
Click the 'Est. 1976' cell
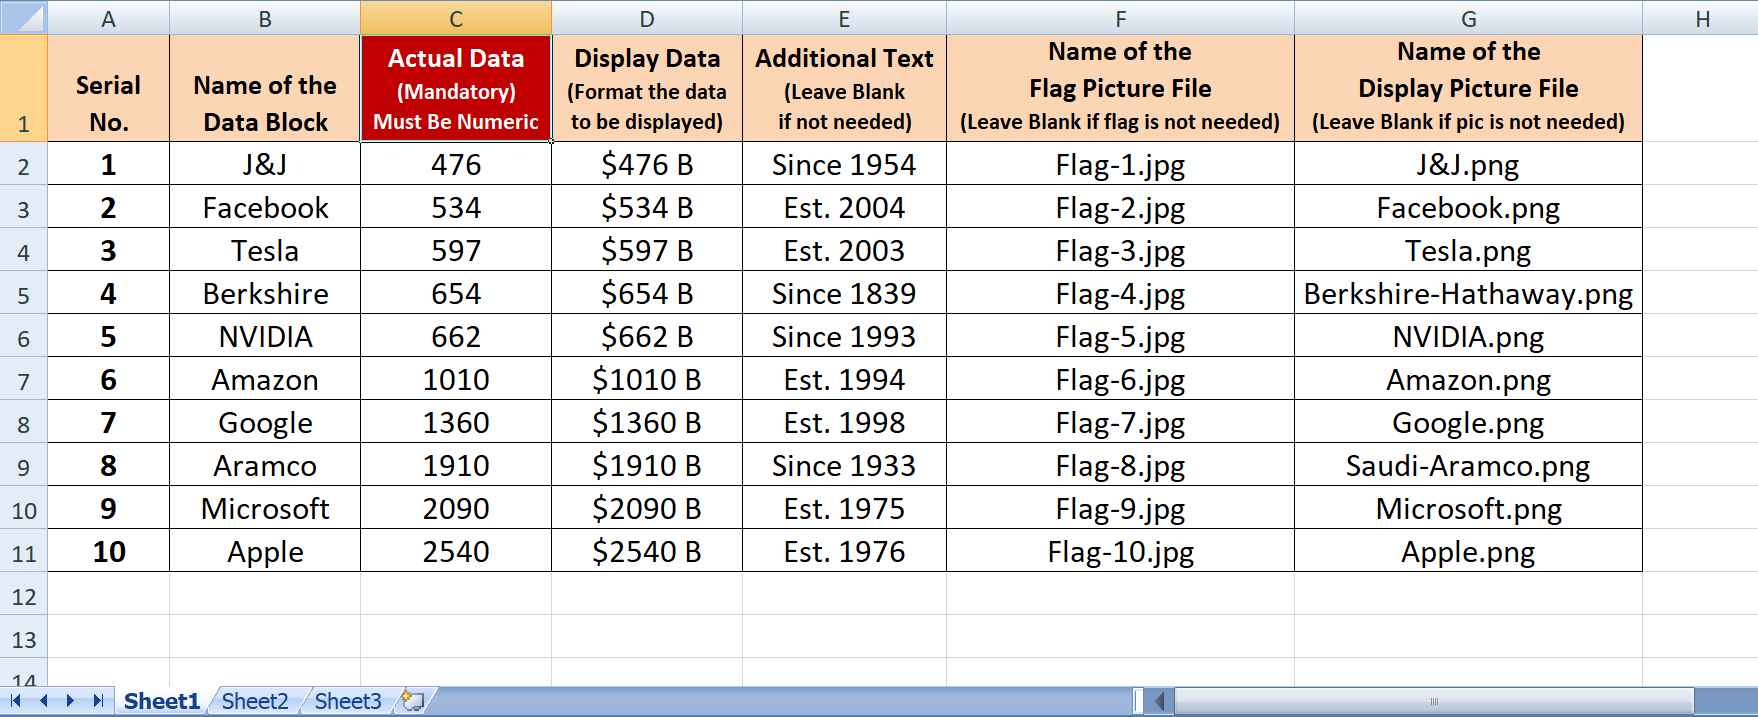coord(844,551)
